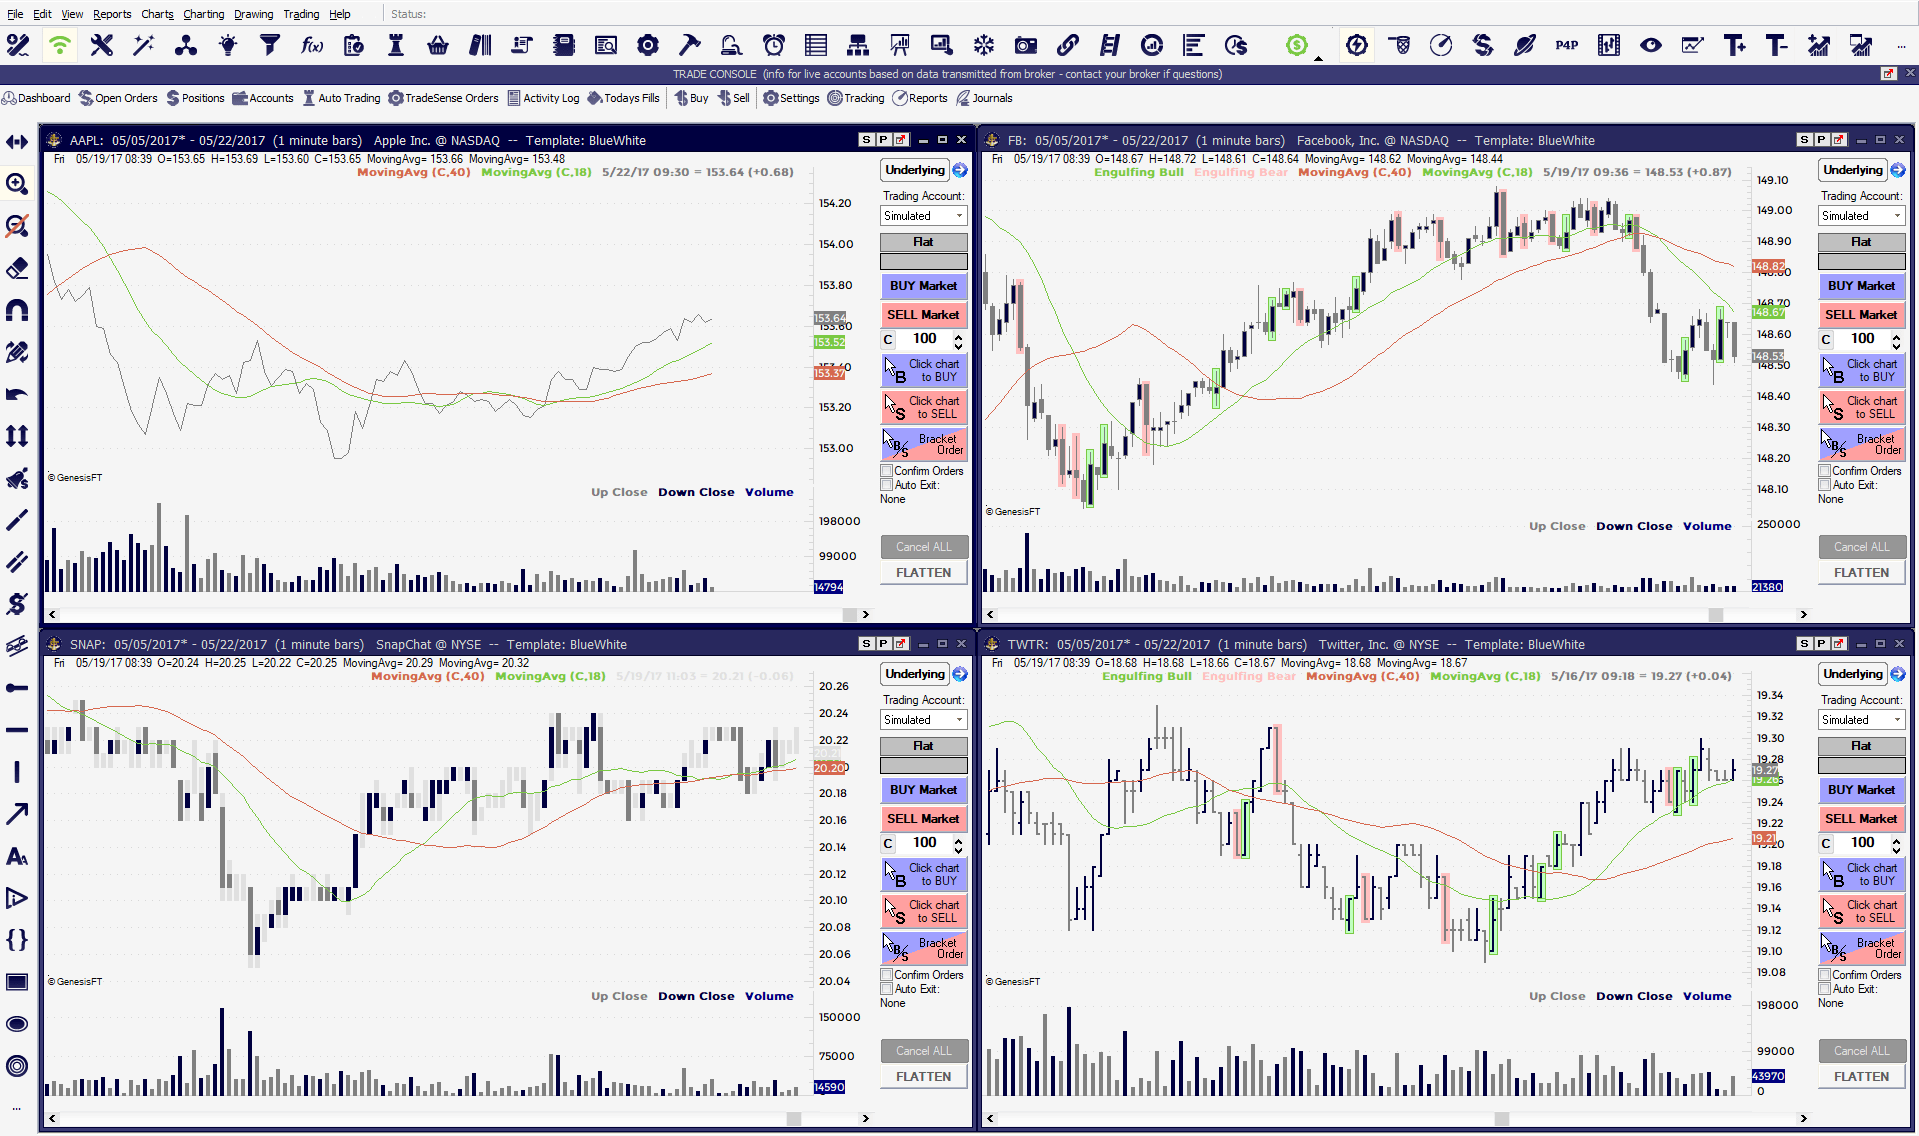This screenshot has width=1919, height=1136.
Task: Click quantity stepper arrows in SNAP chart
Action: click(958, 845)
